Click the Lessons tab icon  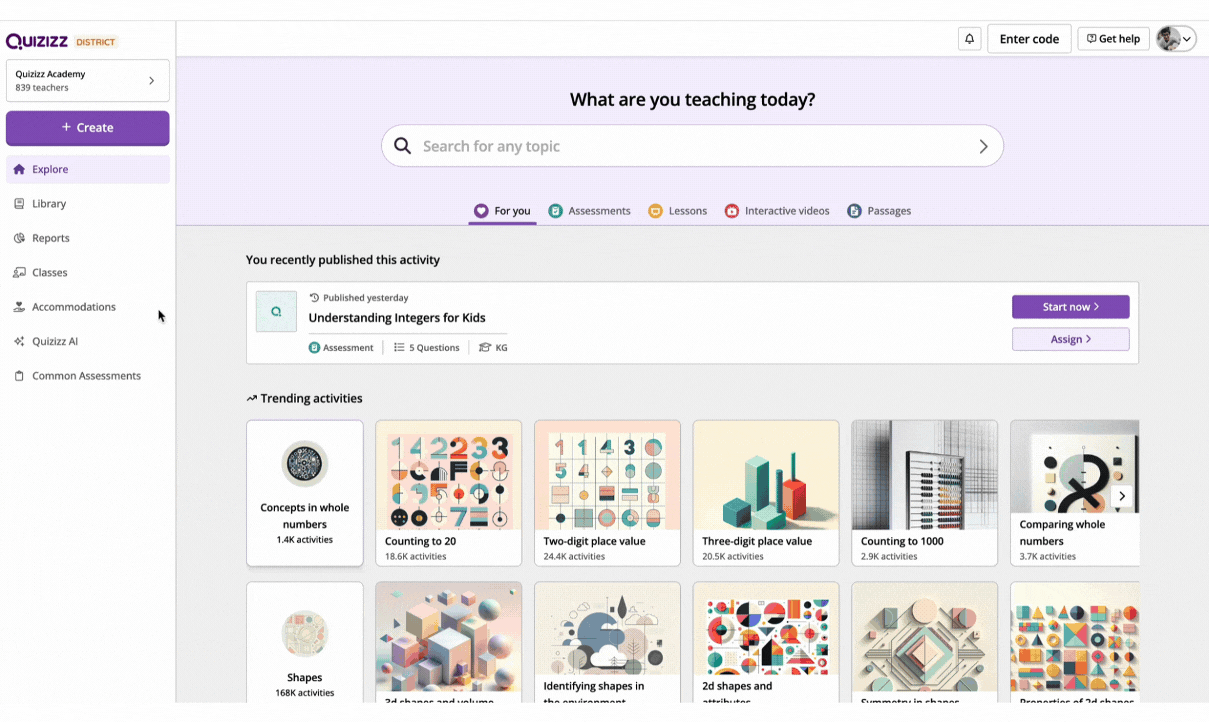pos(655,211)
